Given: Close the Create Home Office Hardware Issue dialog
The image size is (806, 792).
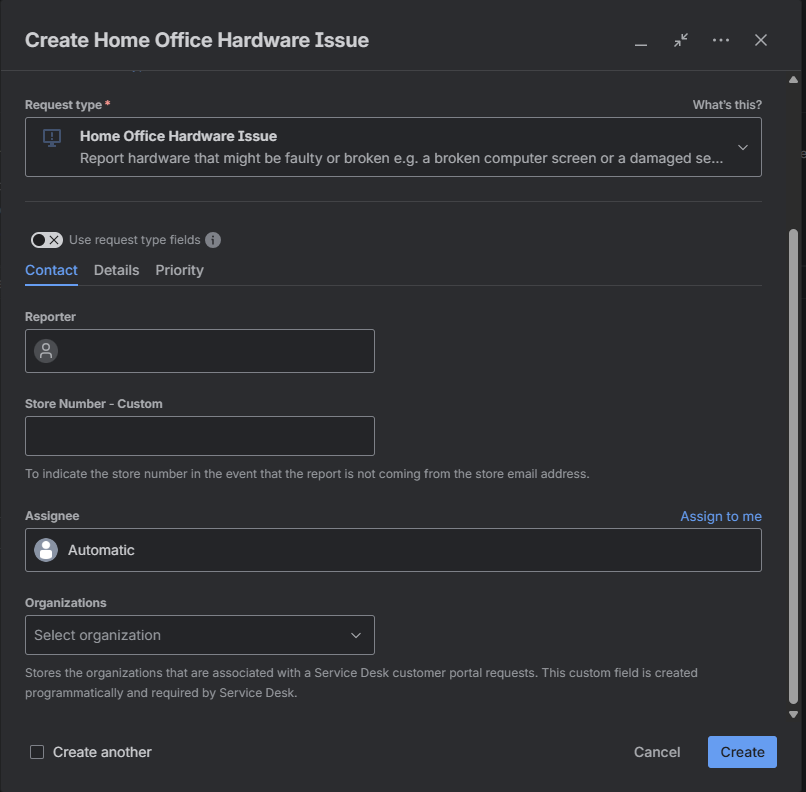Looking at the screenshot, I should point(761,40).
